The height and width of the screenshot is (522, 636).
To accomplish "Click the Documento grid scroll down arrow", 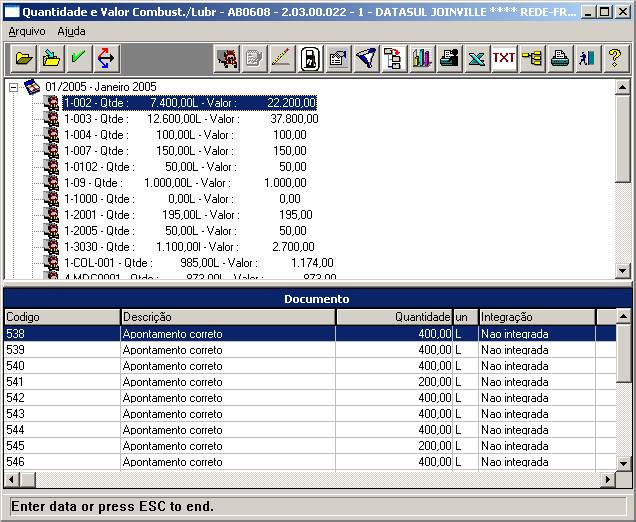I will 623,463.
